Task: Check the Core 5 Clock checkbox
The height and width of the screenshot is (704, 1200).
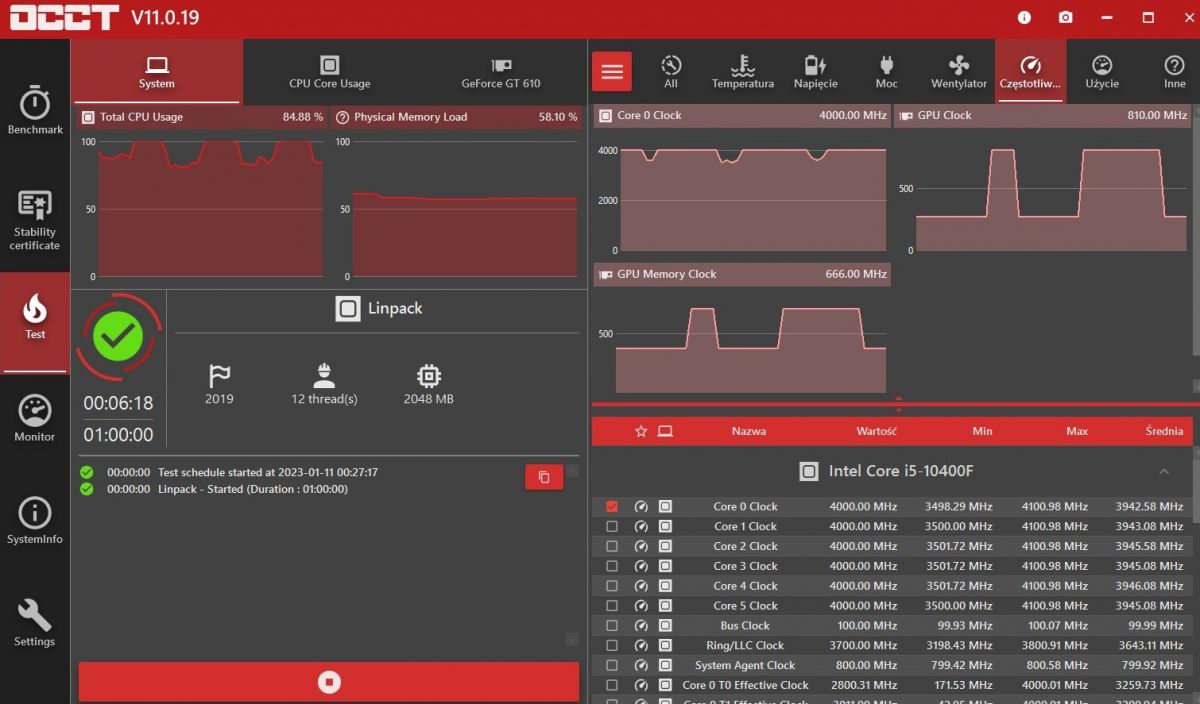Action: click(612, 605)
